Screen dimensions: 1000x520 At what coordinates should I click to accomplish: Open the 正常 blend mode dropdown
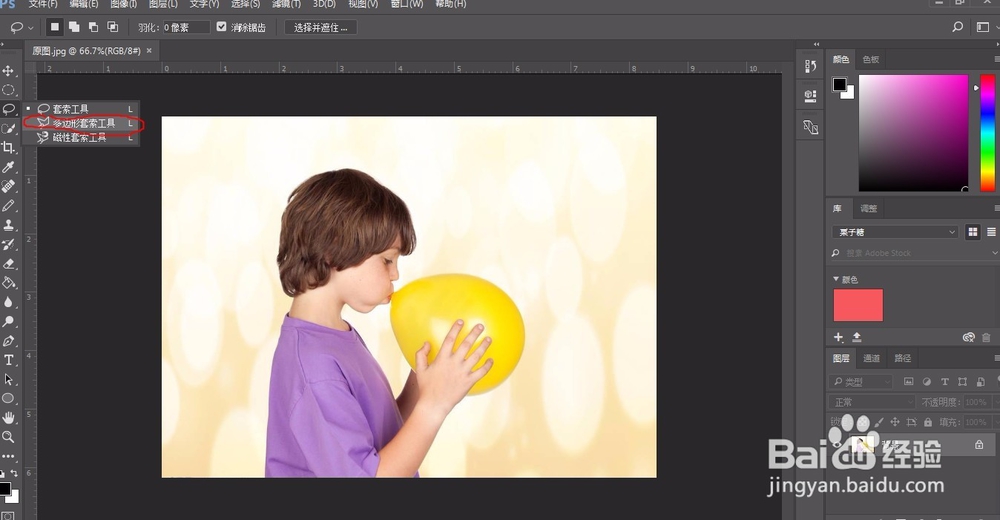[873, 402]
